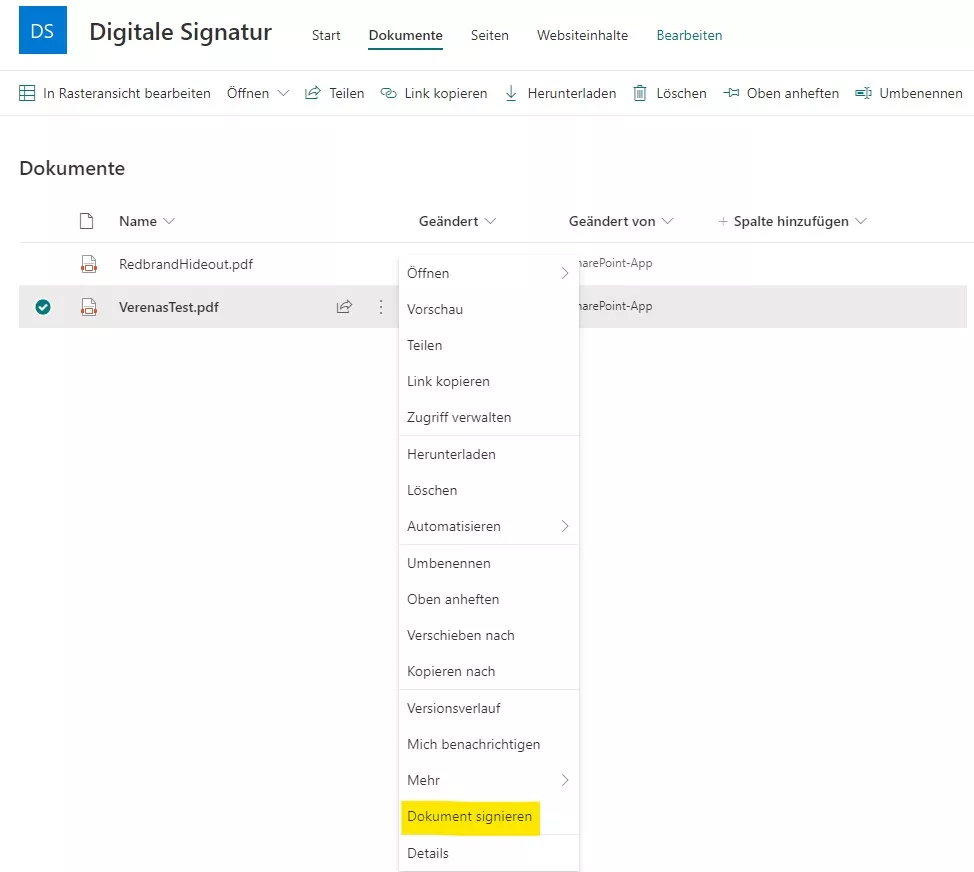The width and height of the screenshot is (974, 872).
Task: Open the ellipsis more actions on VerenasTest.pdf
Action: point(380,307)
